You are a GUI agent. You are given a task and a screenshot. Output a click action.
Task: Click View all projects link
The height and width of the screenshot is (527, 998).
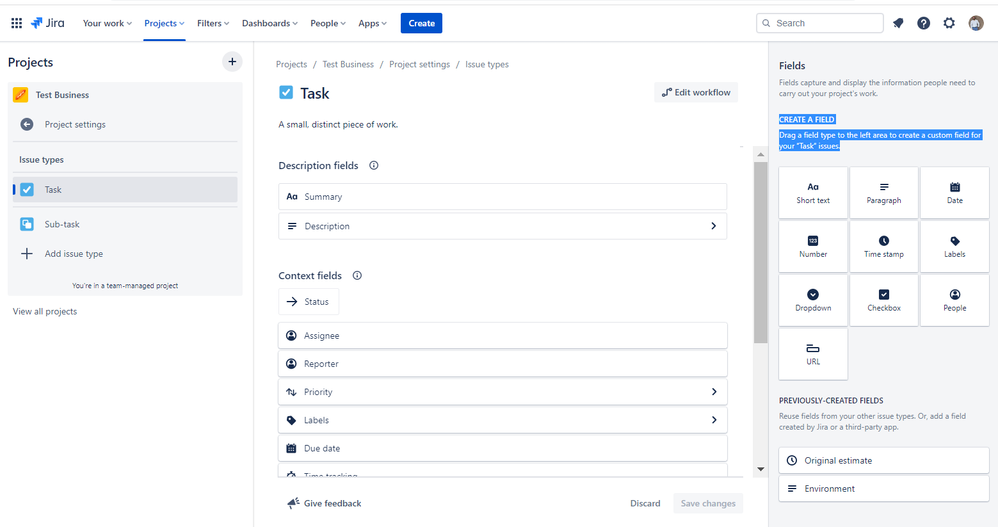click(x=45, y=311)
